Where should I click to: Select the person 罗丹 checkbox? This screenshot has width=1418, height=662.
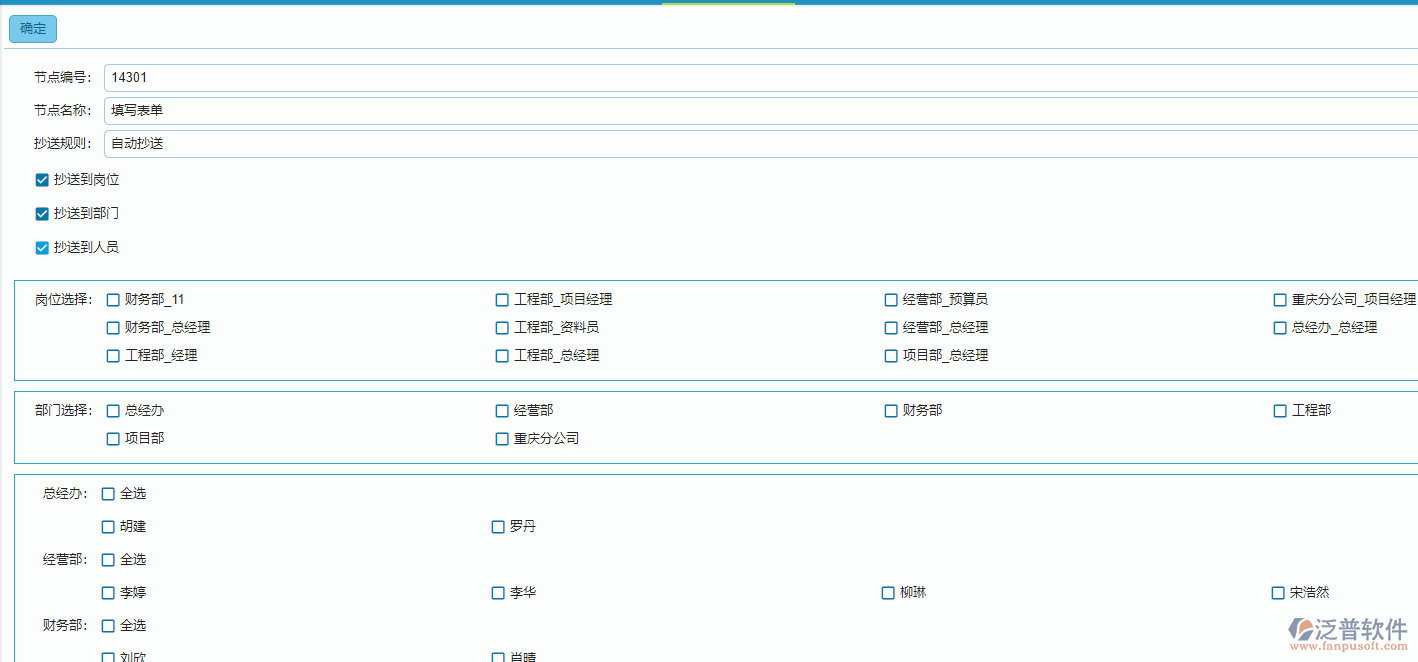(498, 527)
